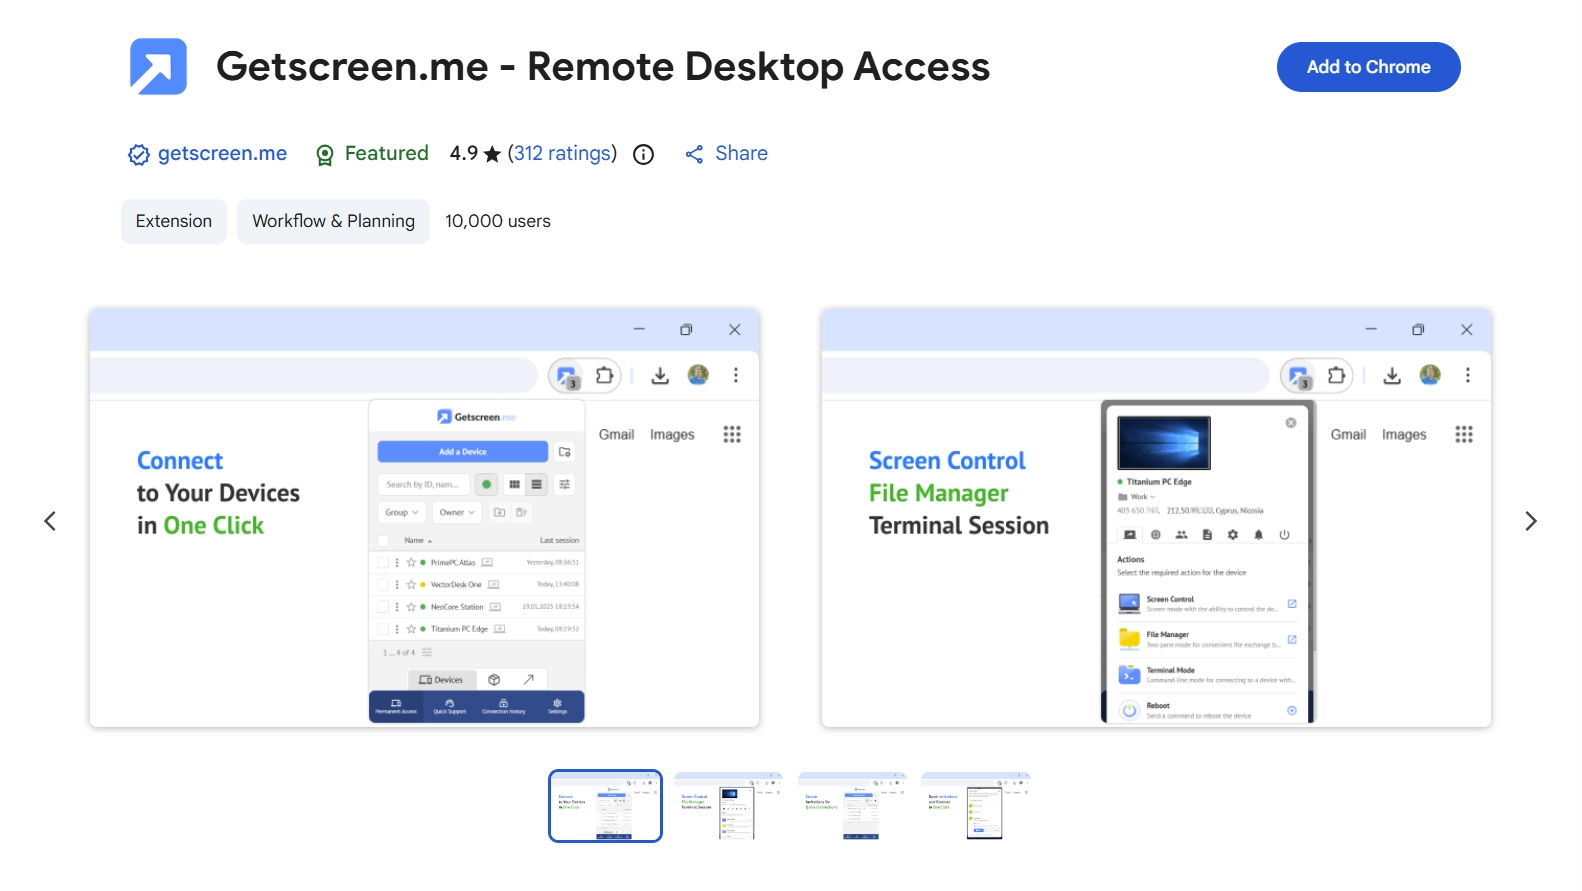This screenshot has width=1582, height=891.
Task: Advance carousel with right arrow
Action: pyautogui.click(x=1530, y=521)
